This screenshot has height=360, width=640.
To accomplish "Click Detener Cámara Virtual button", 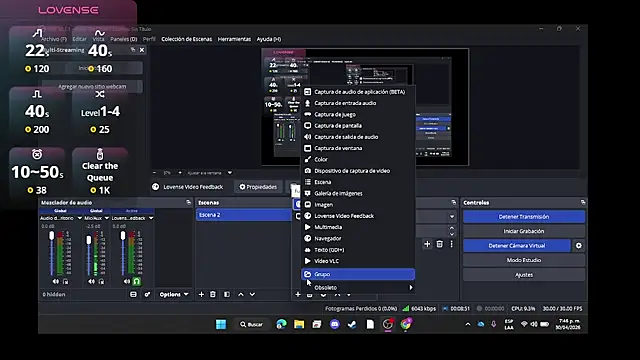I will [x=517, y=246].
